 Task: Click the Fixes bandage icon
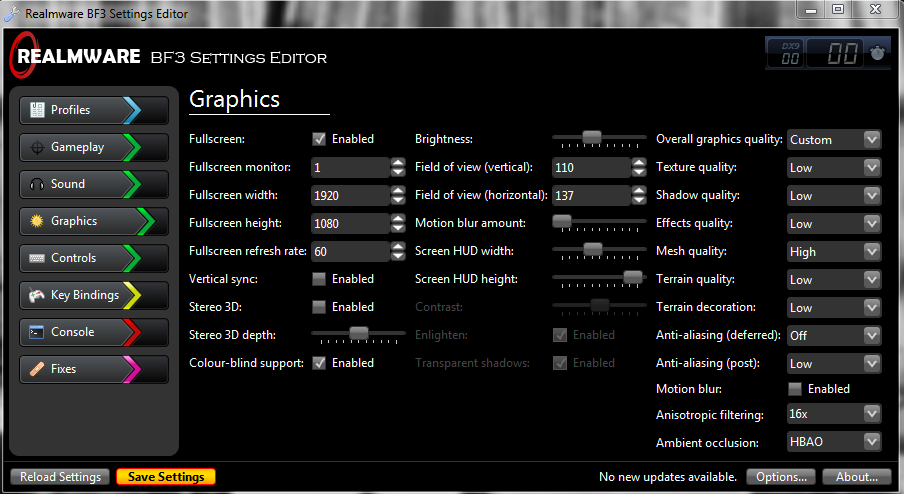(37, 369)
